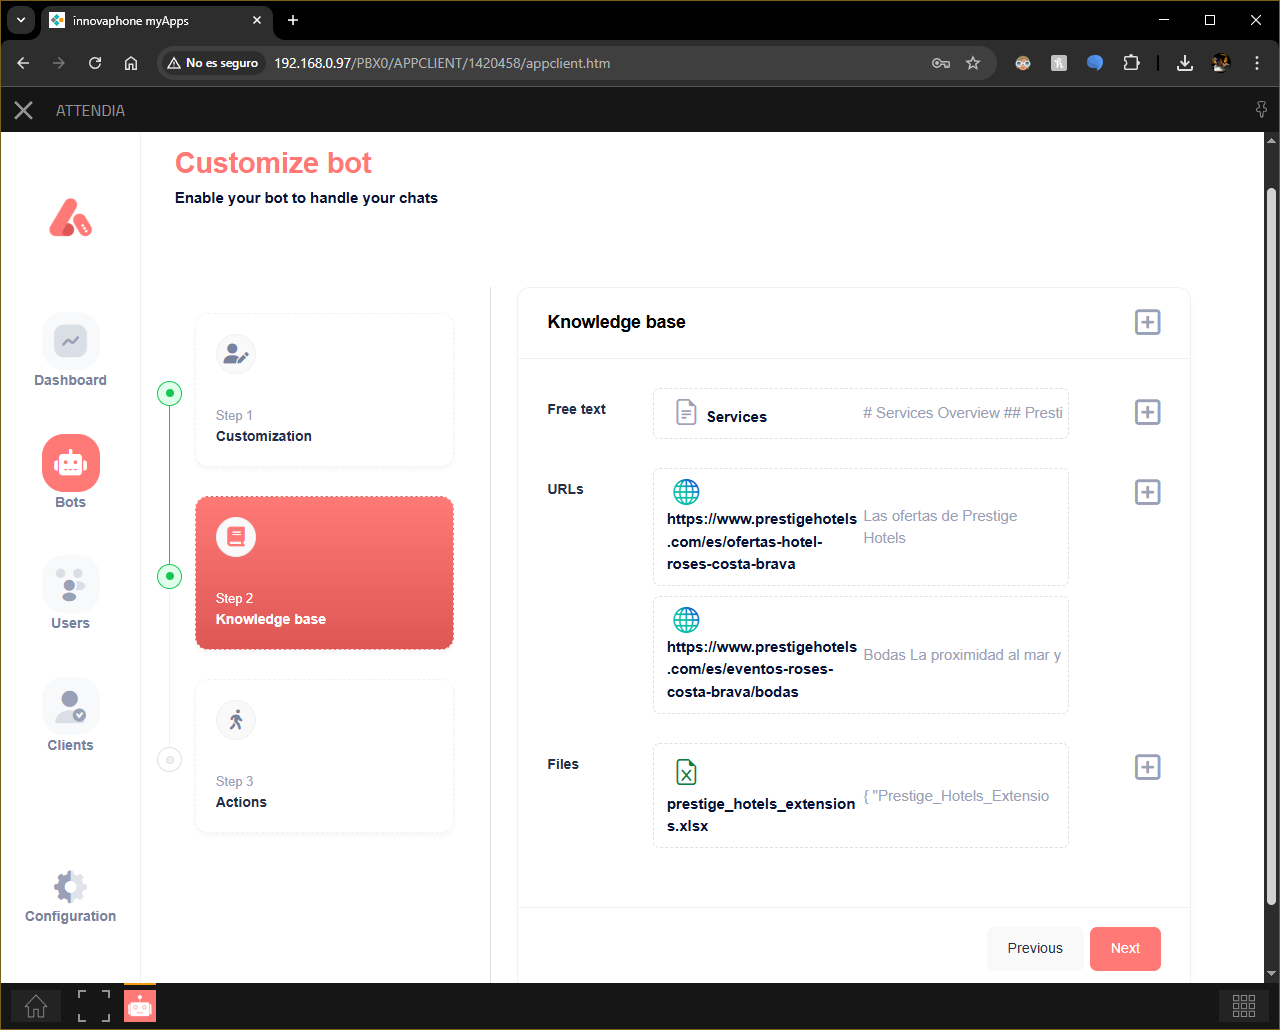Select Step 3 Actions card
Image resolution: width=1280 pixels, height=1030 pixels.
(x=325, y=757)
